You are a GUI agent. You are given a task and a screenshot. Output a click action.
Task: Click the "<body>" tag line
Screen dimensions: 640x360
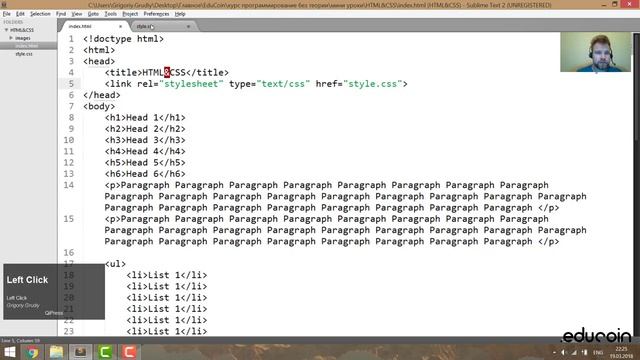[99, 107]
